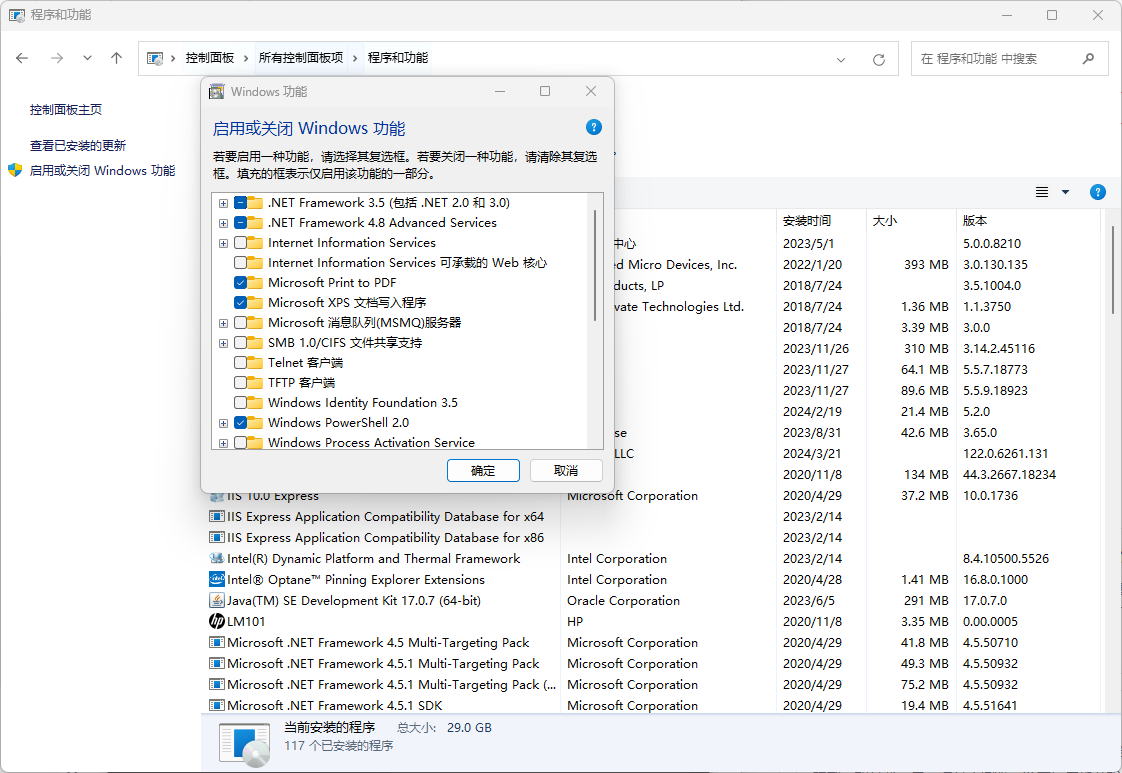Sort by 安装时间 column header
Image resolution: width=1122 pixels, height=773 pixels.
(821, 220)
